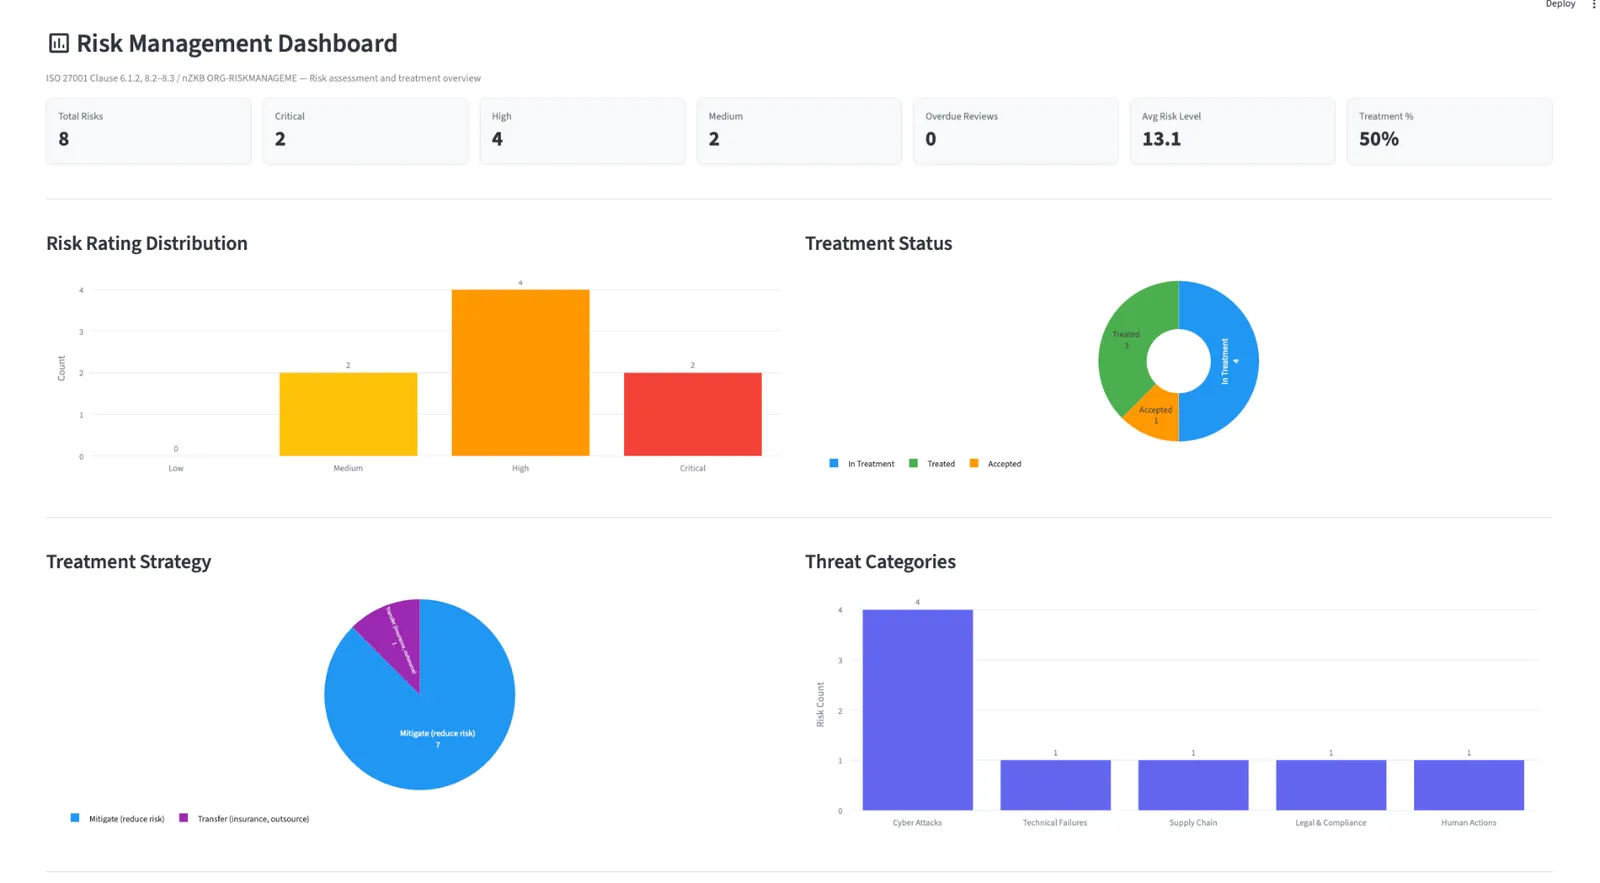Select the Medium metric card showing 2
The width and height of the screenshot is (1600, 883).
[799, 131]
